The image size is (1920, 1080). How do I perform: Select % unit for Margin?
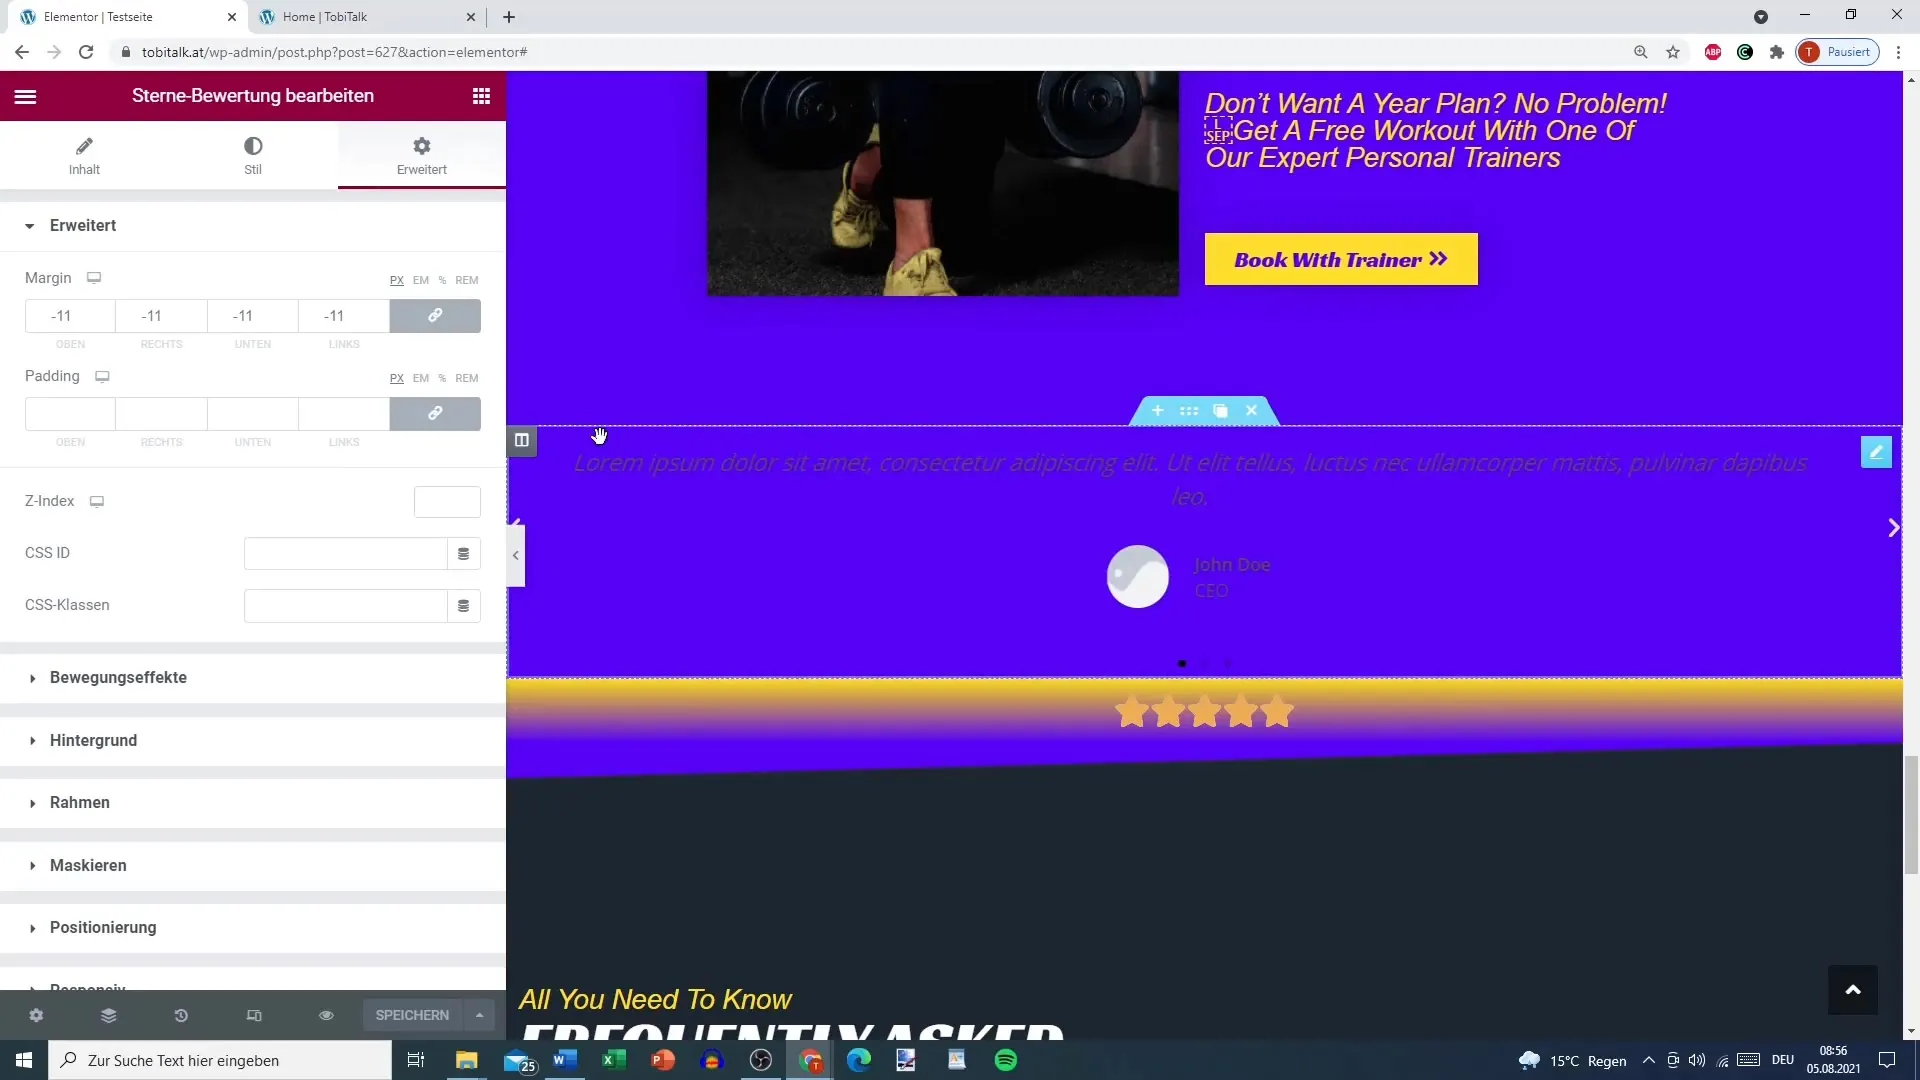(x=442, y=280)
